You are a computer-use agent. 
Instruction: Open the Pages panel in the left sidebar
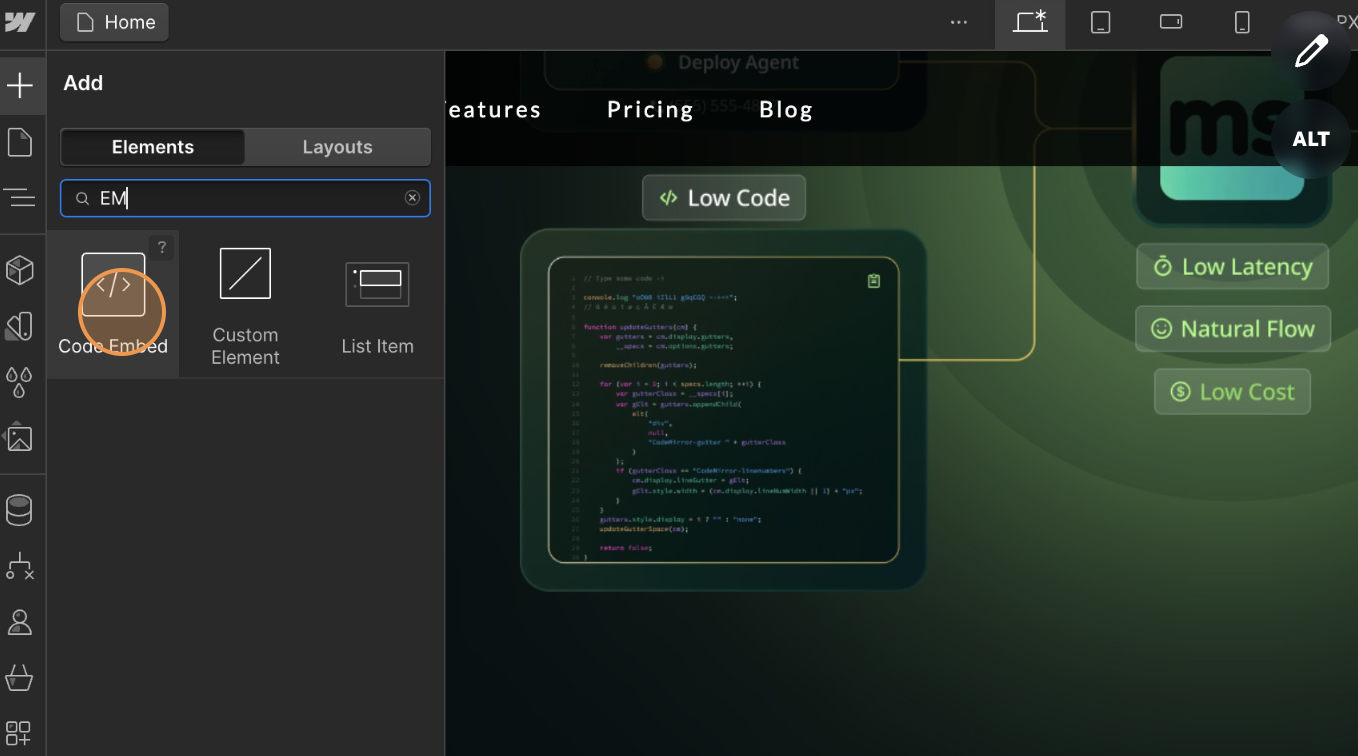coord(22,141)
